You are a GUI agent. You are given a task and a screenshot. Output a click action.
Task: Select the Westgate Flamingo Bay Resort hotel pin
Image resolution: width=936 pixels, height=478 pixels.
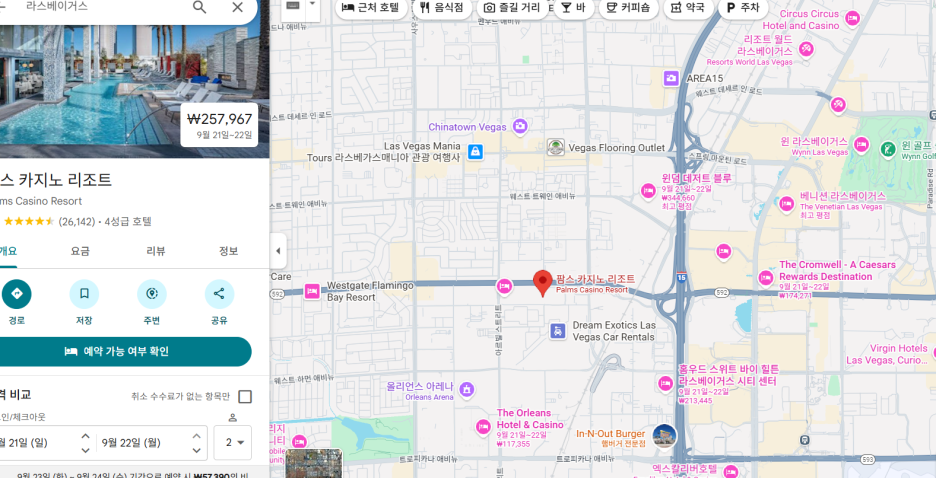tap(312, 291)
